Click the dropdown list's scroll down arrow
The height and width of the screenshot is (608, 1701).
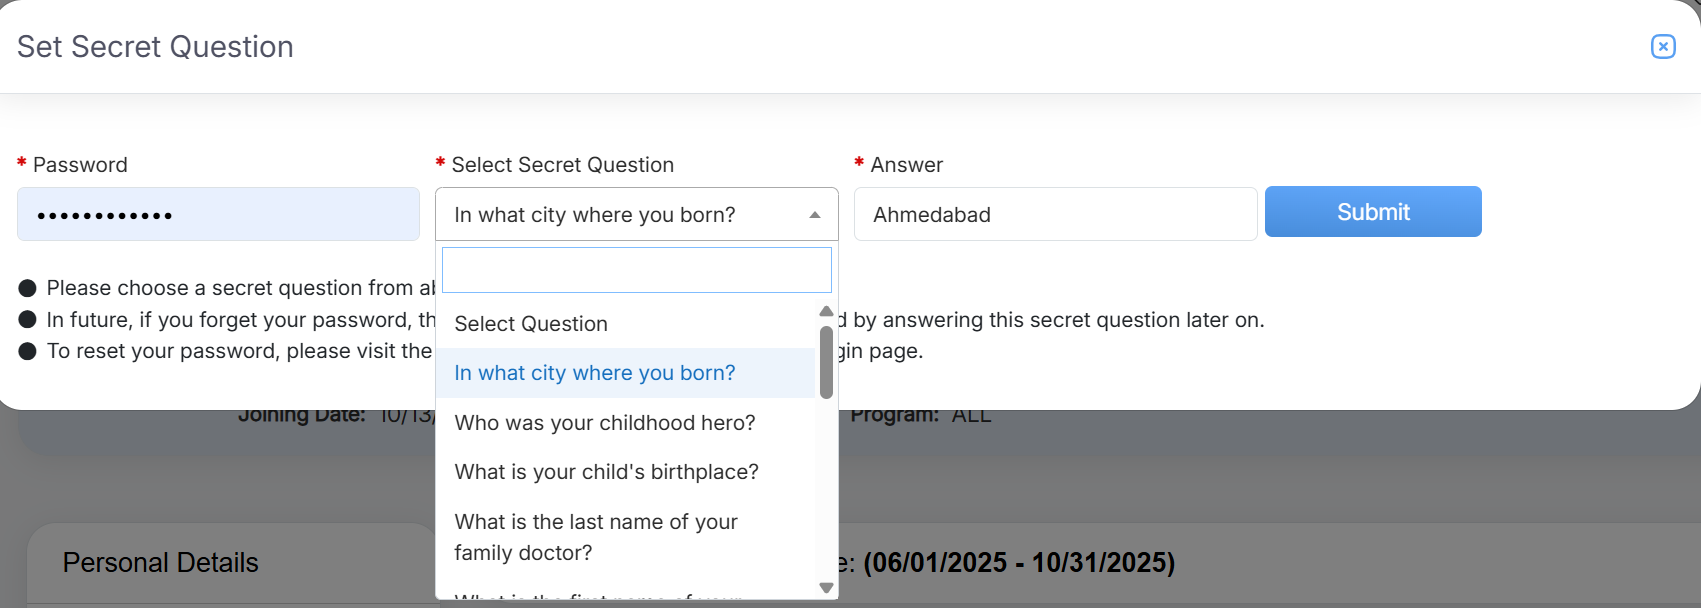(x=826, y=588)
